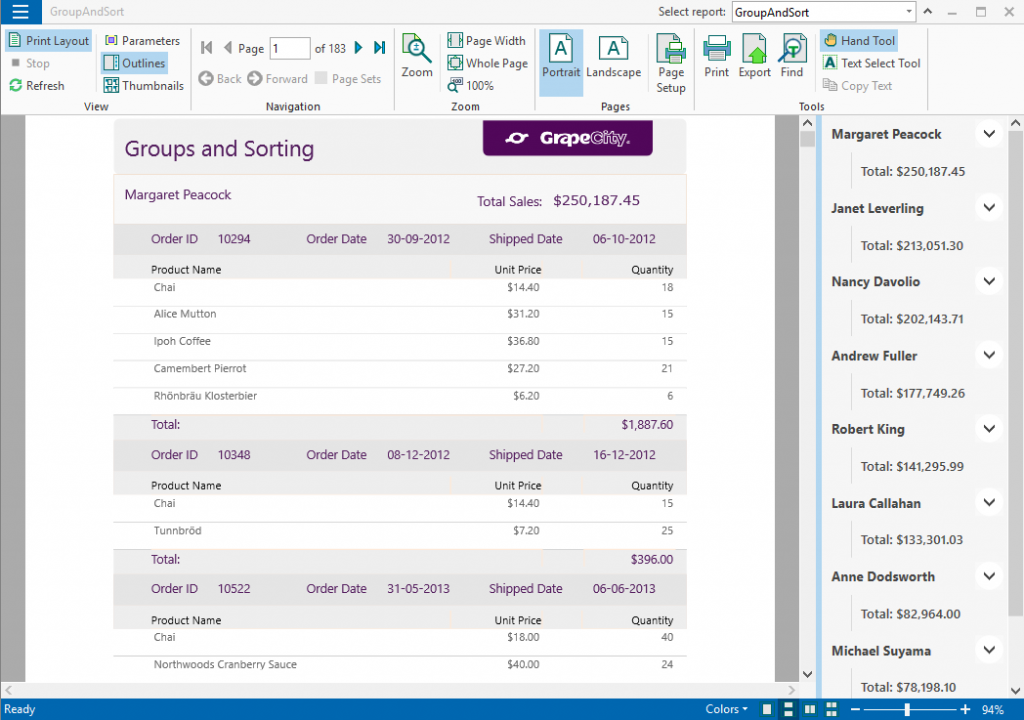This screenshot has width=1024, height=720.
Task: Open Total: $250,187.45 outline entry
Action: pyautogui.click(x=912, y=172)
